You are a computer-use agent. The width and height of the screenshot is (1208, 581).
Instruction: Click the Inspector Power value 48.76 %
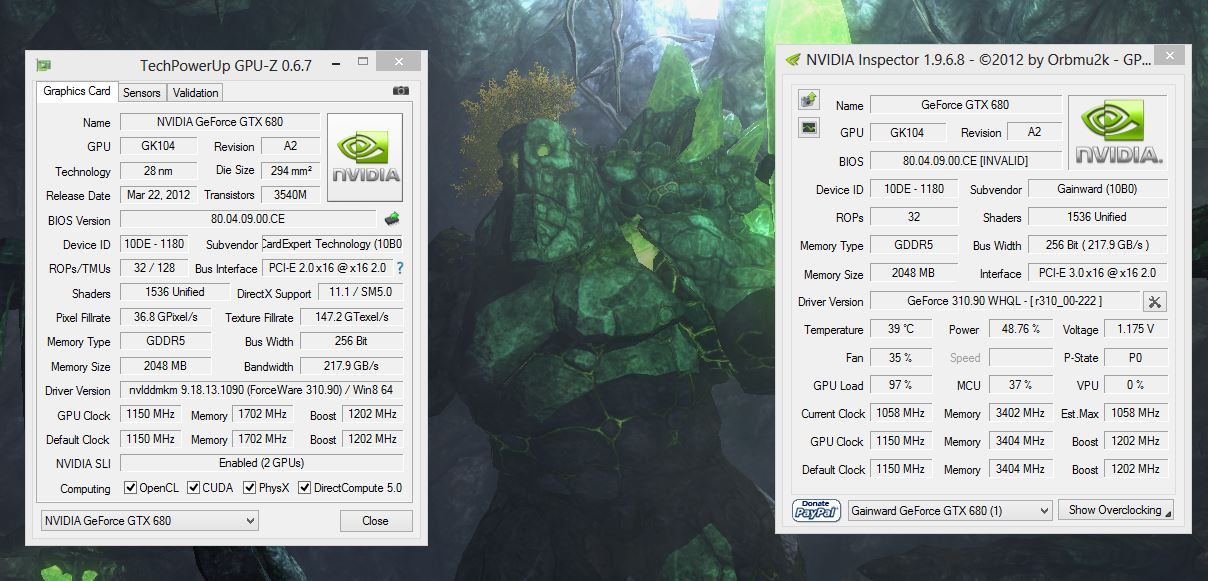coord(1021,329)
